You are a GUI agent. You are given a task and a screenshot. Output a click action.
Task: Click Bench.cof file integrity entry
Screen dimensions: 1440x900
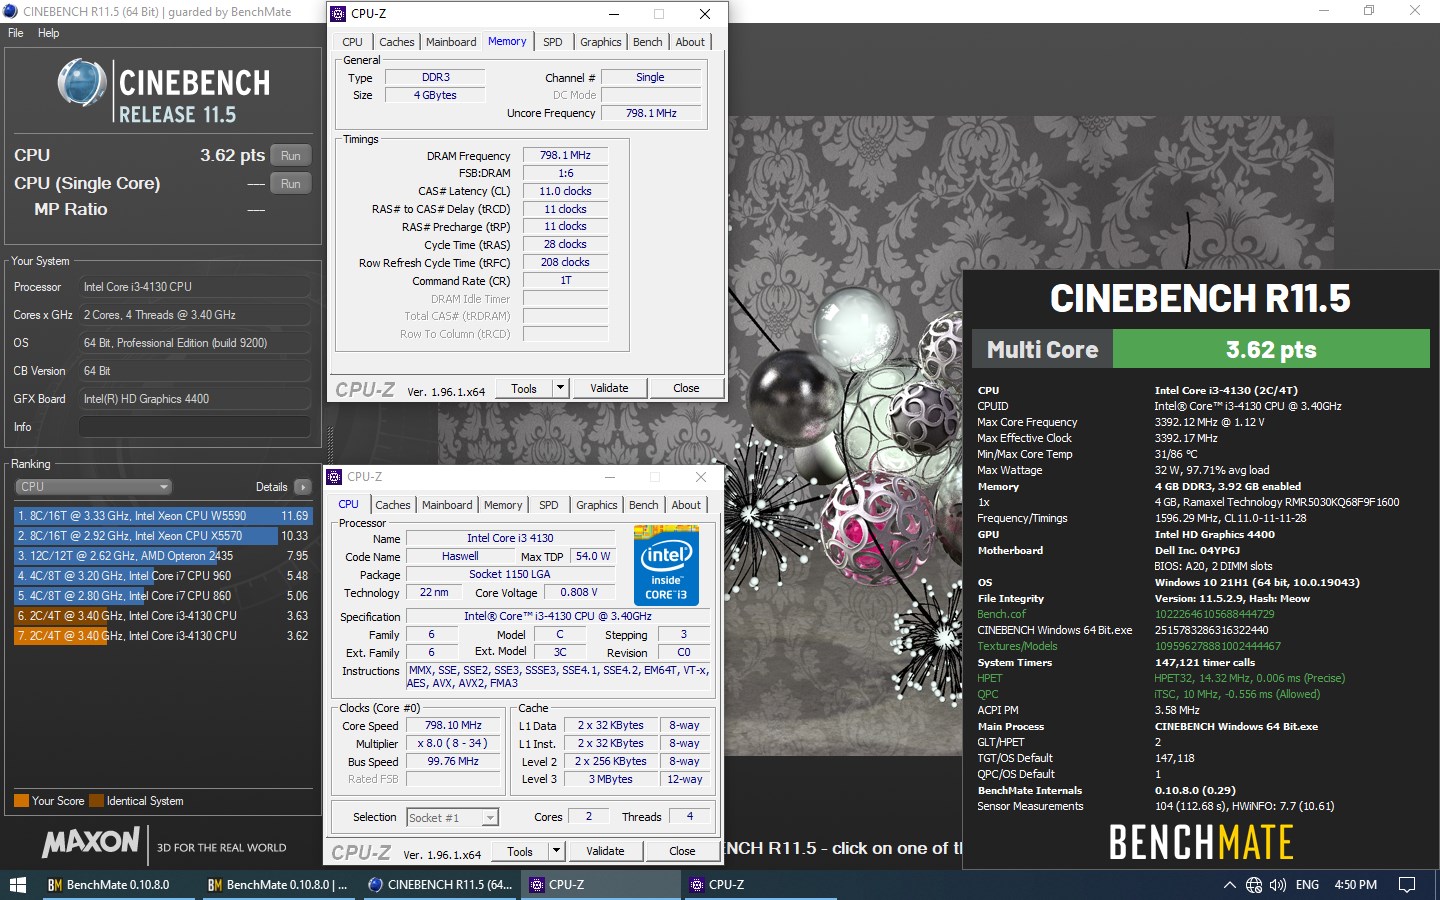click(x=1001, y=614)
